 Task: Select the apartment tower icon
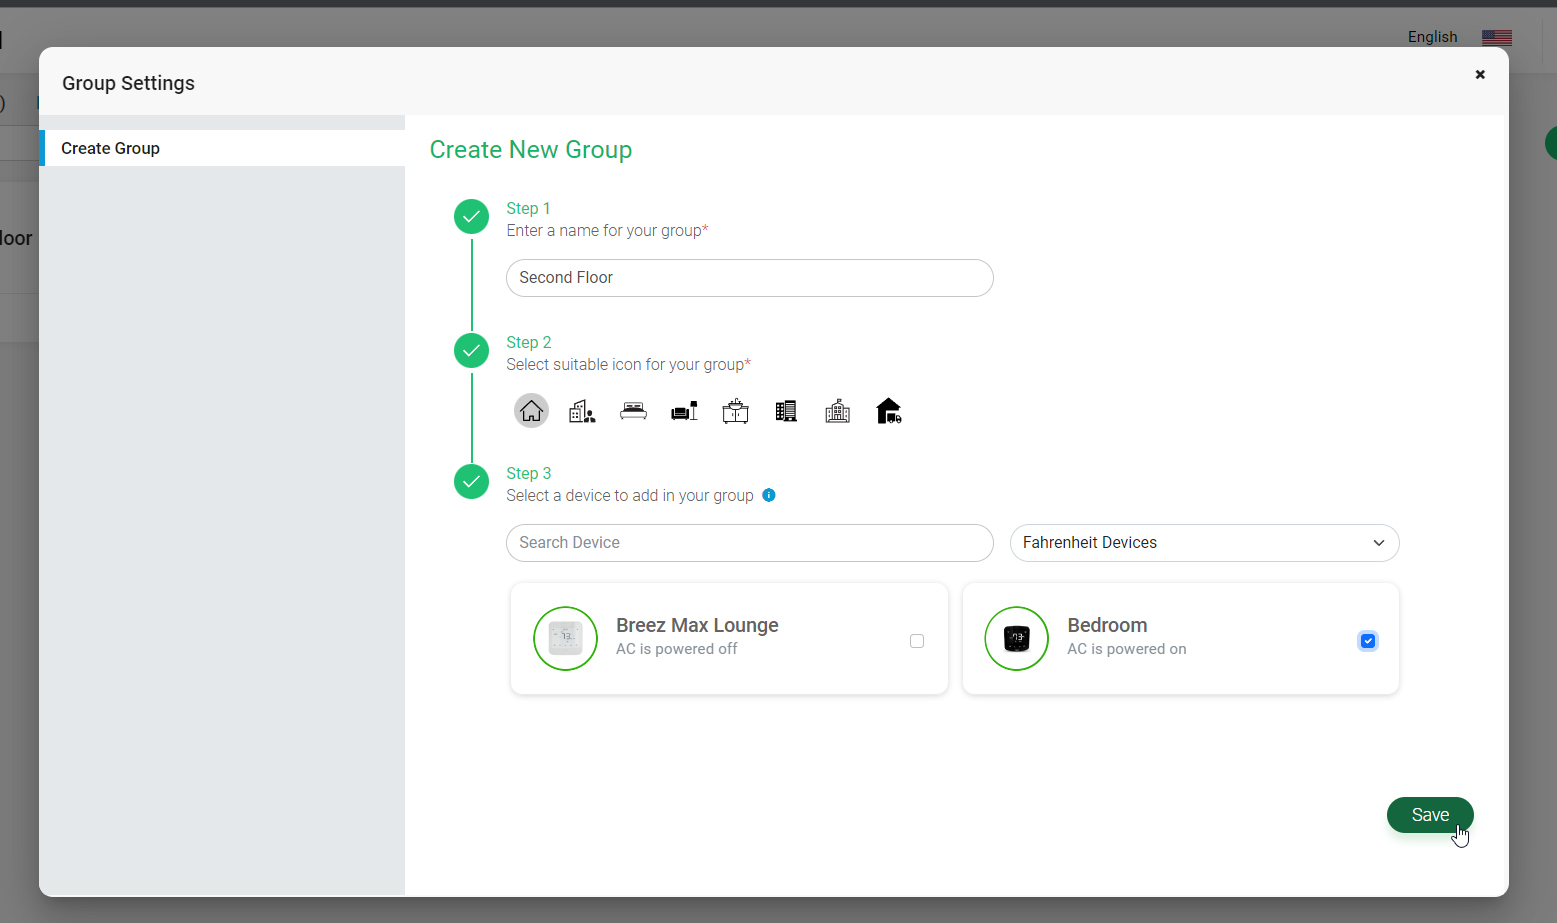click(786, 410)
